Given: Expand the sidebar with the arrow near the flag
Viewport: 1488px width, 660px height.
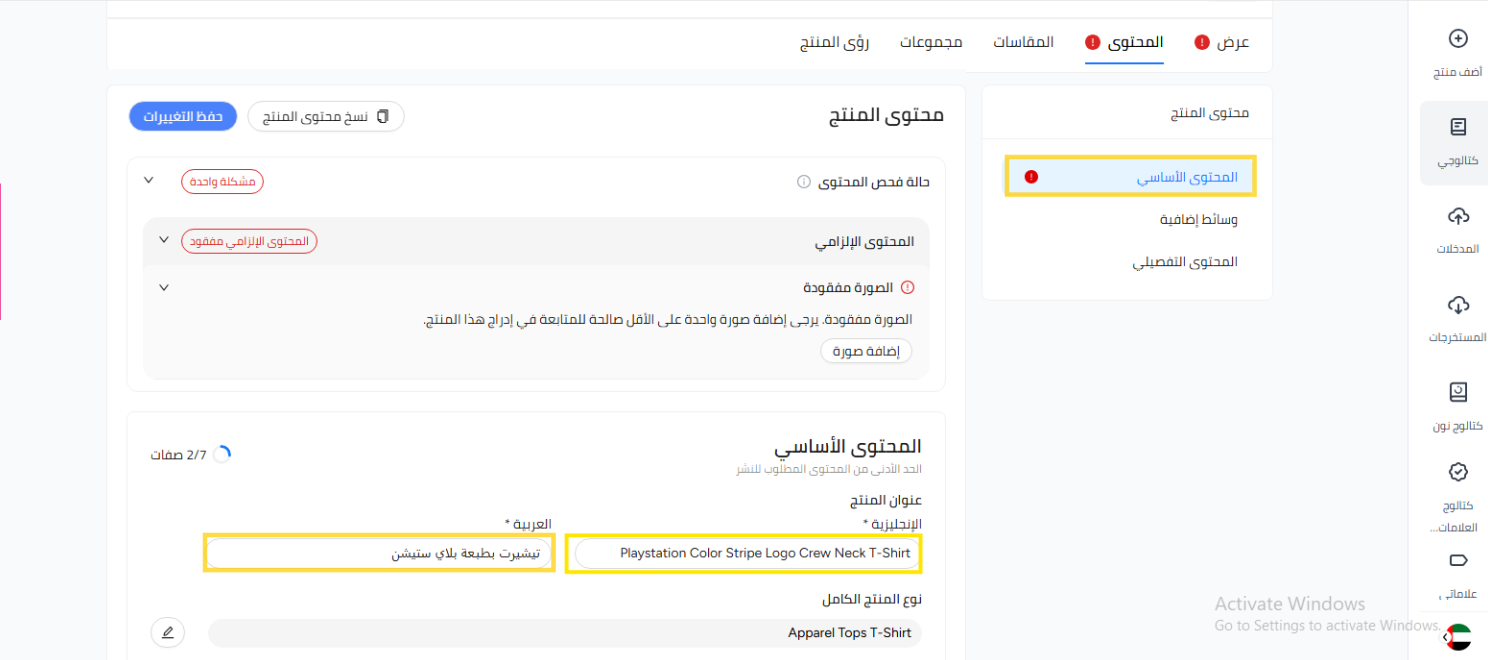Looking at the screenshot, I should pos(1445,636).
